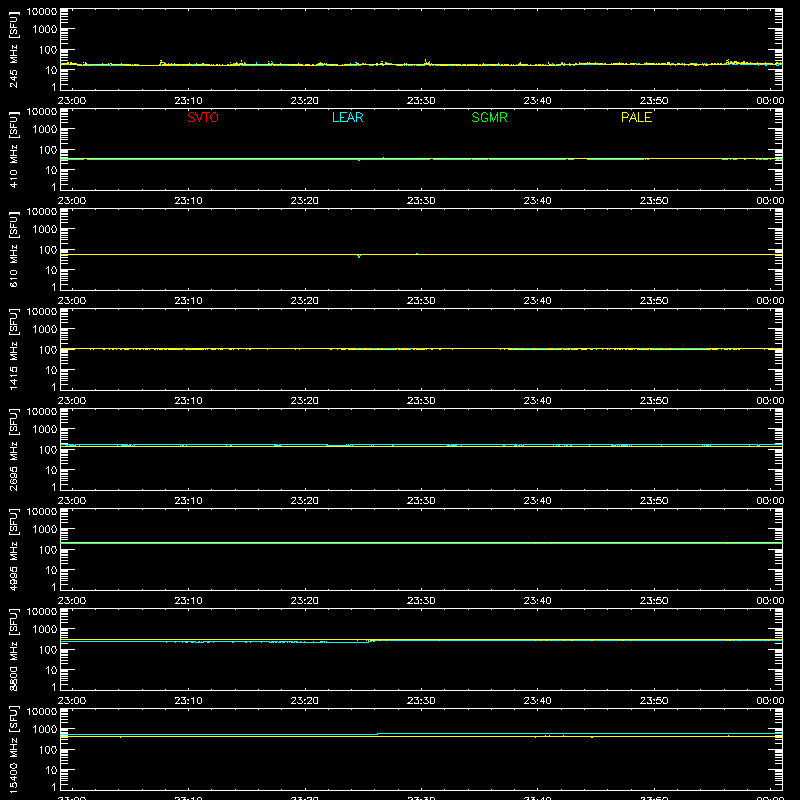This screenshot has width=800, height=800.
Task: Click 23:10 tick label under 8800 MHz plot
Action: pyautogui.click(x=188, y=701)
